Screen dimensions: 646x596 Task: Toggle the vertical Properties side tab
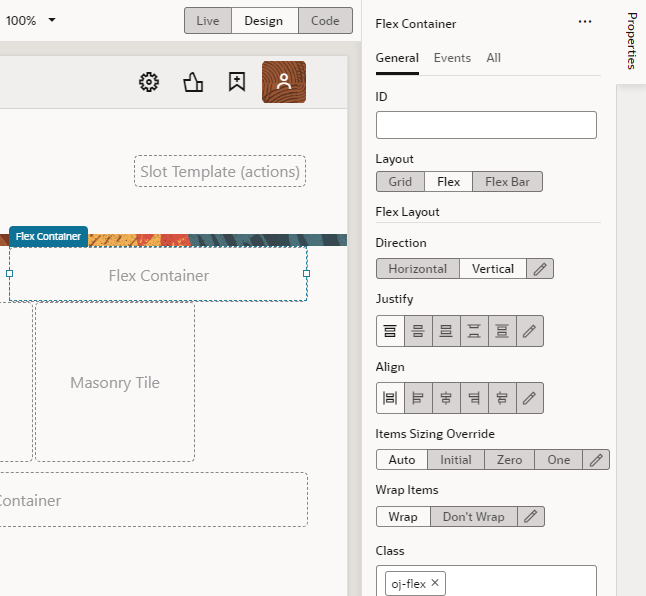click(x=632, y=40)
